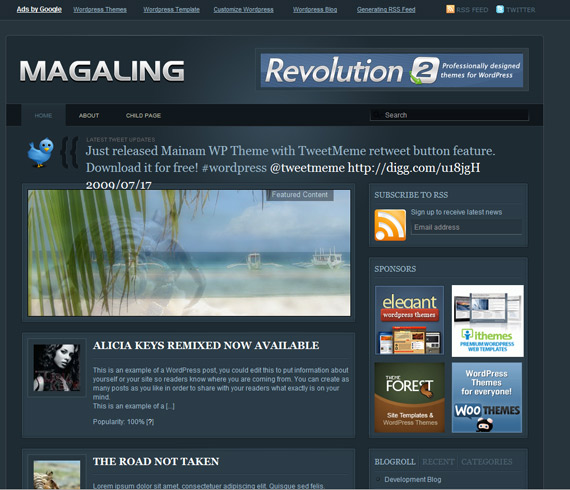Go to the HOME menu item

point(43,115)
